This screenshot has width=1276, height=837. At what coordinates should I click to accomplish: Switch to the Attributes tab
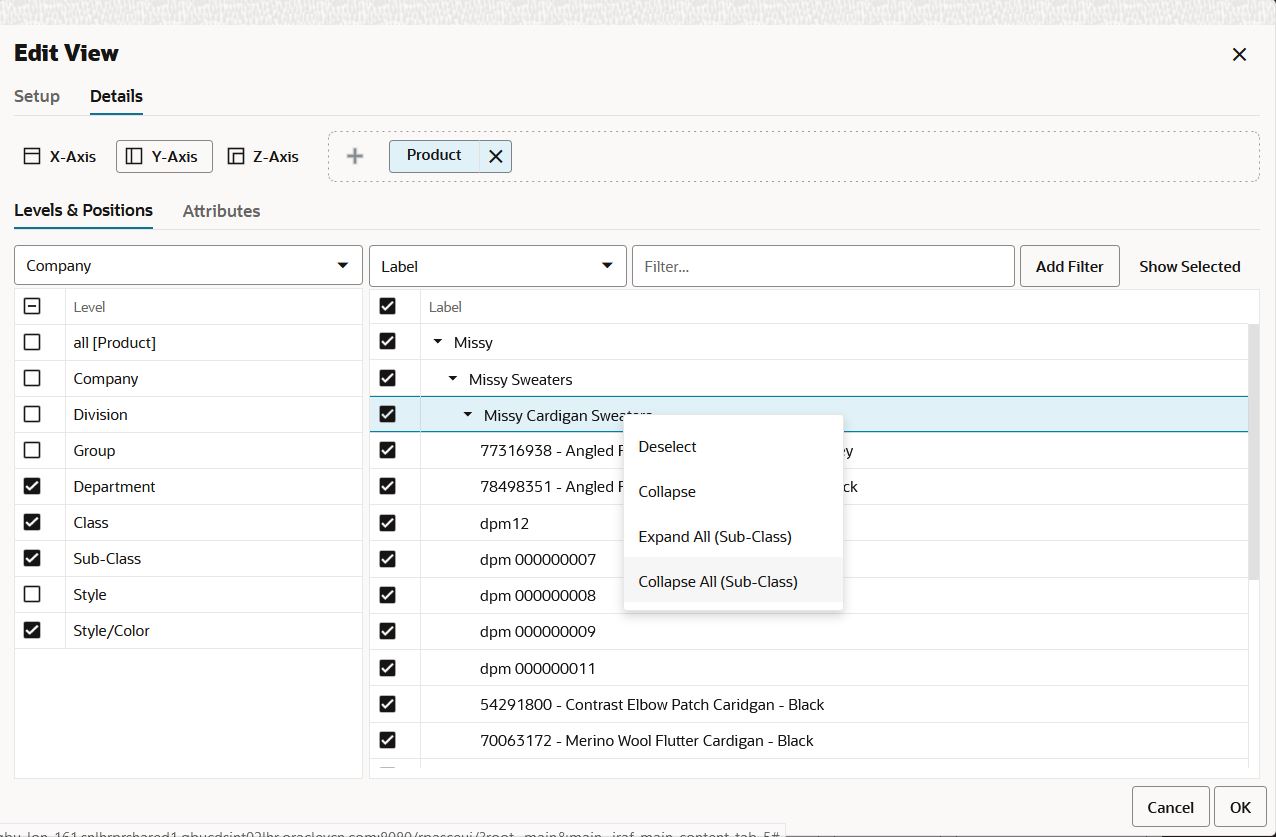pyautogui.click(x=221, y=211)
